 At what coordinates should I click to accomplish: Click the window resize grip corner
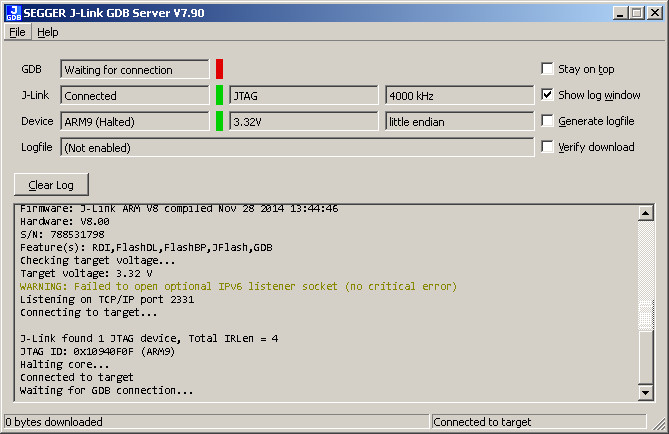pyautogui.click(x=659, y=423)
